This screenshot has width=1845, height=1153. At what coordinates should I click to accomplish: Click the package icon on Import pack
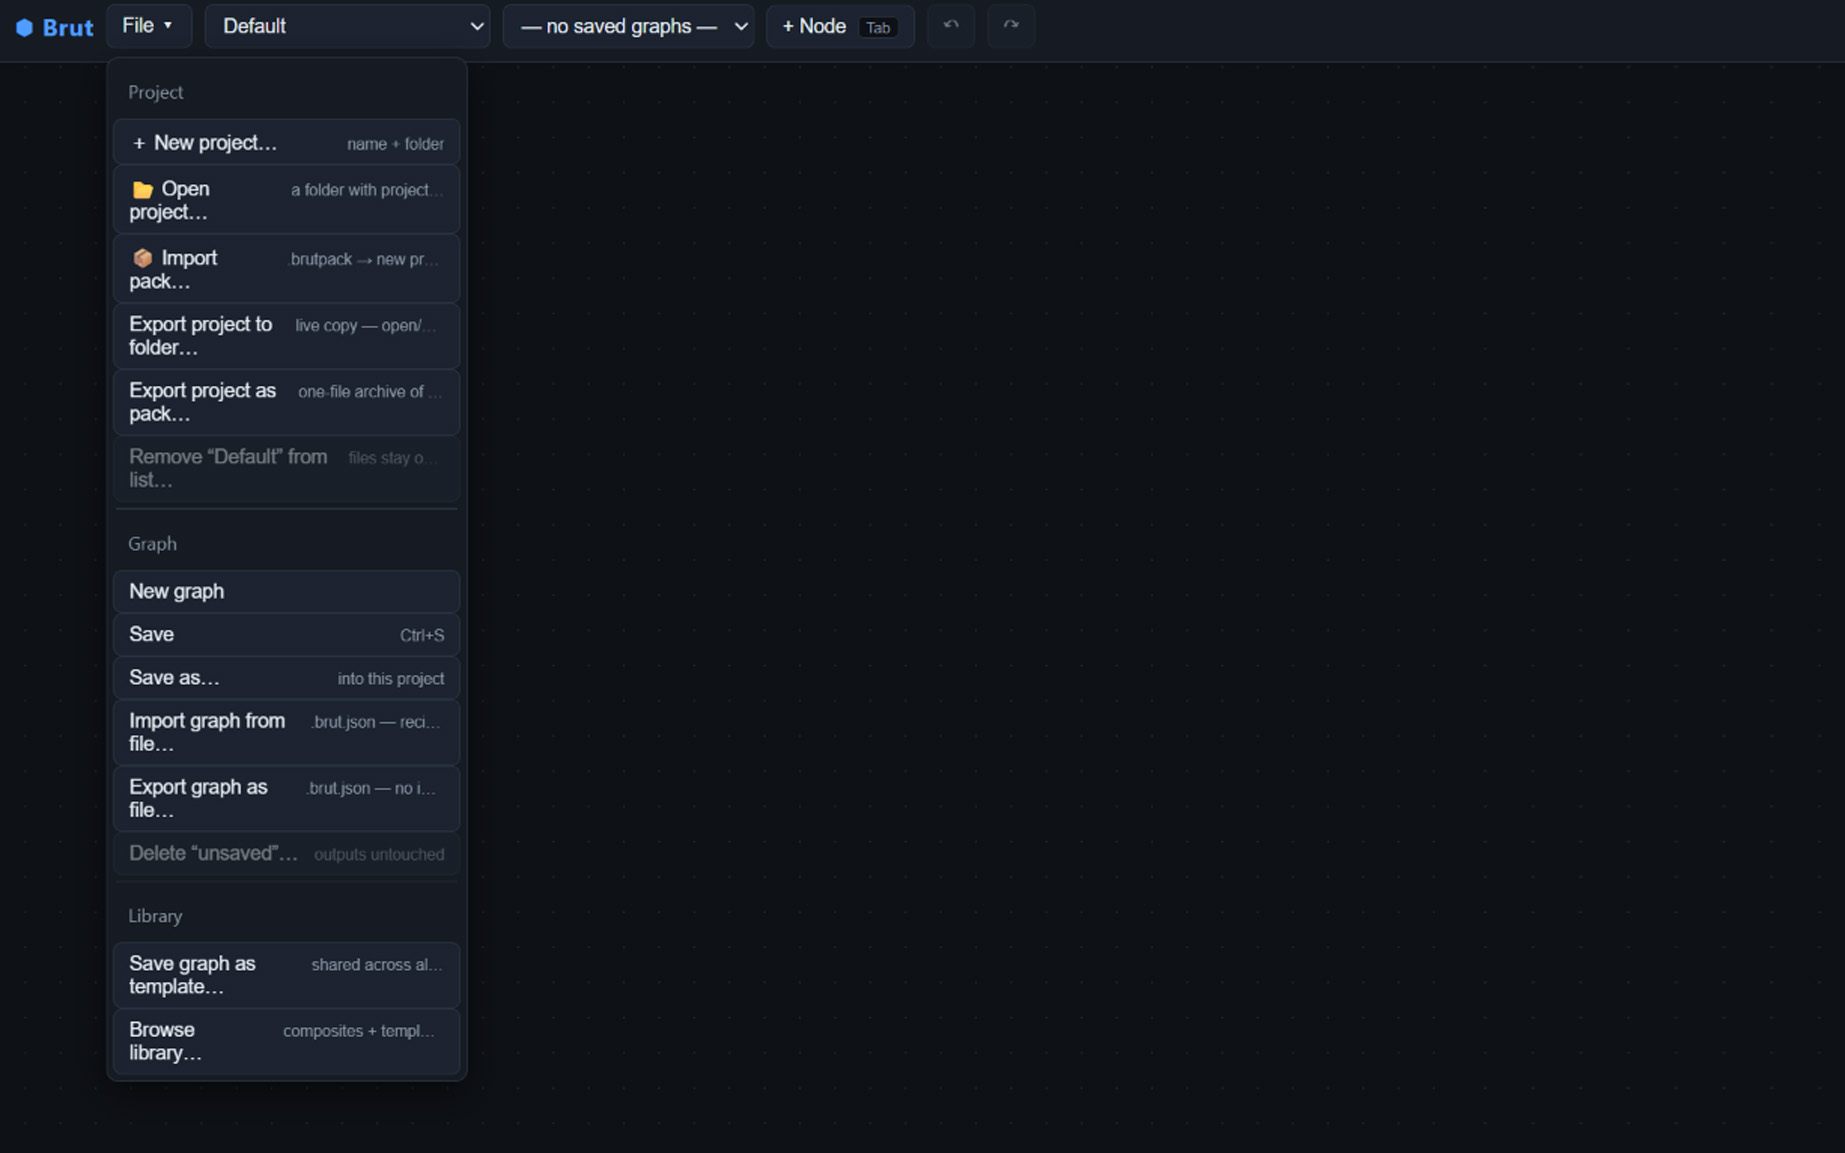pos(143,258)
